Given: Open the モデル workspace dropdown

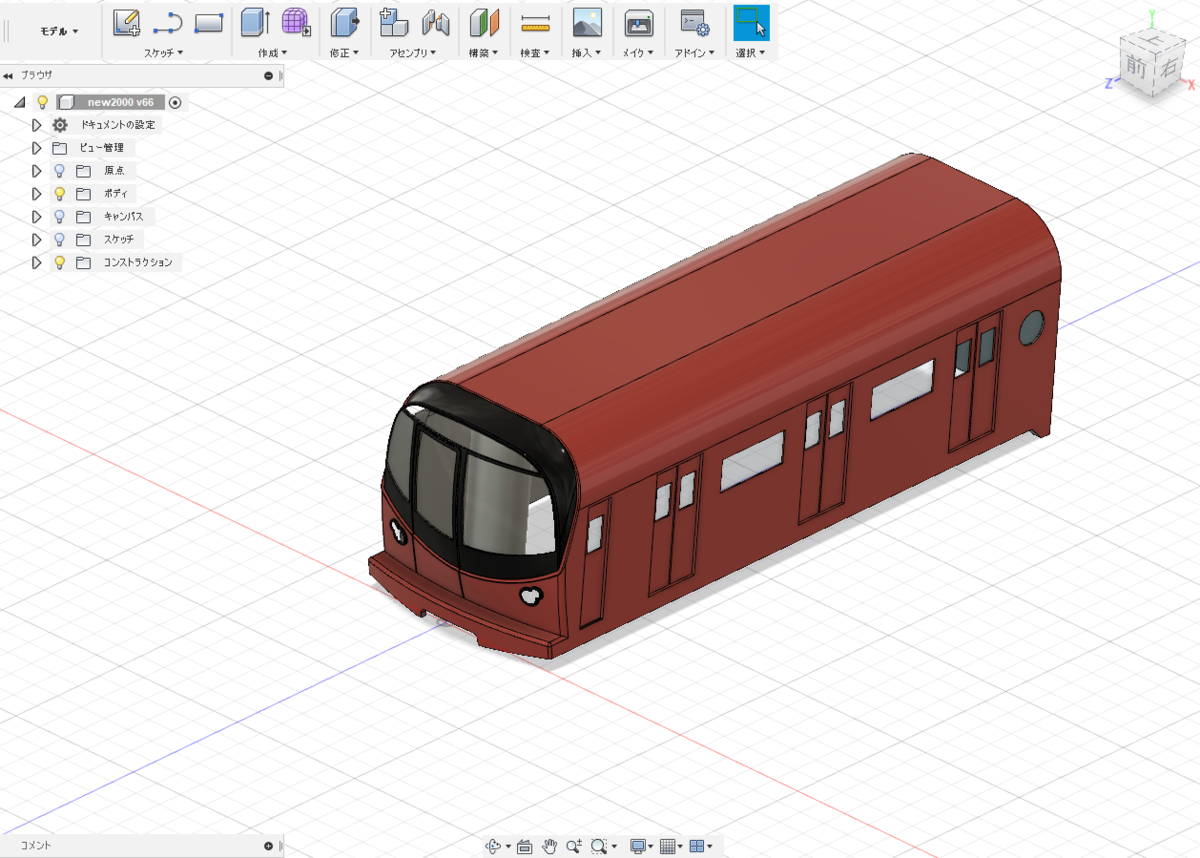Looking at the screenshot, I should click(59, 31).
